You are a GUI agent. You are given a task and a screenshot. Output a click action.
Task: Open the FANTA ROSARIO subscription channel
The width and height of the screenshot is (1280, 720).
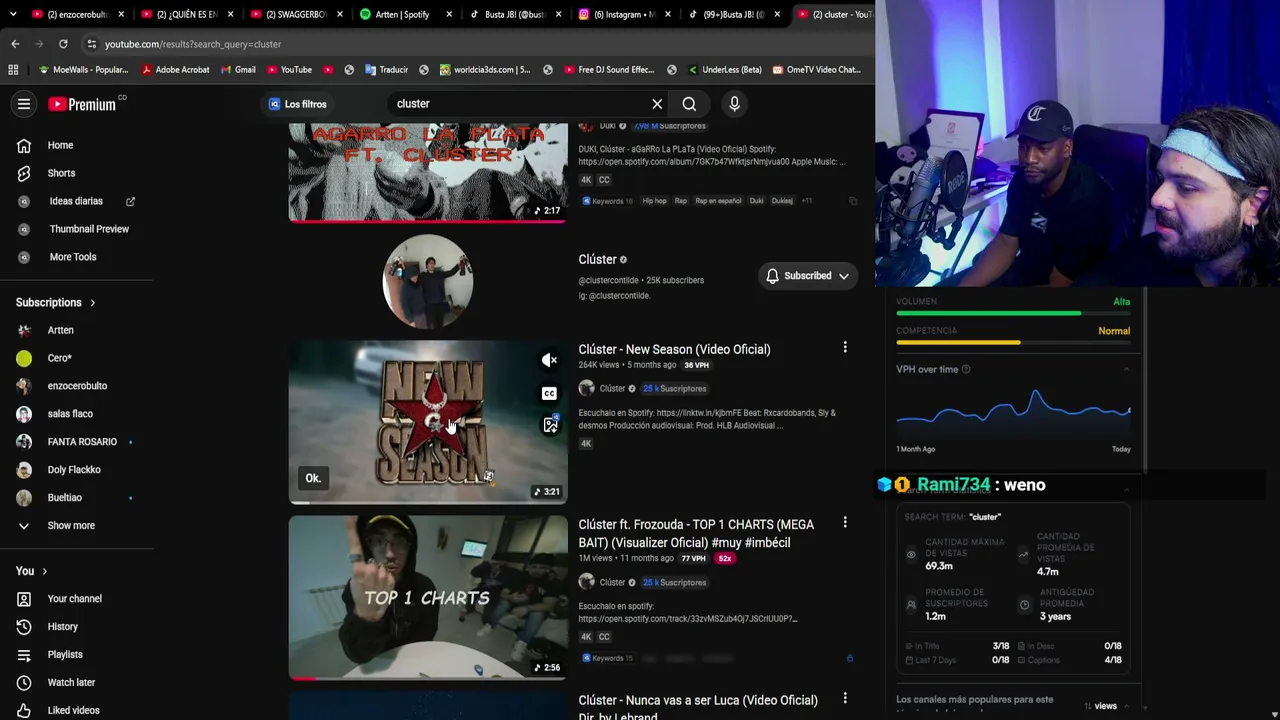[x=80, y=442]
